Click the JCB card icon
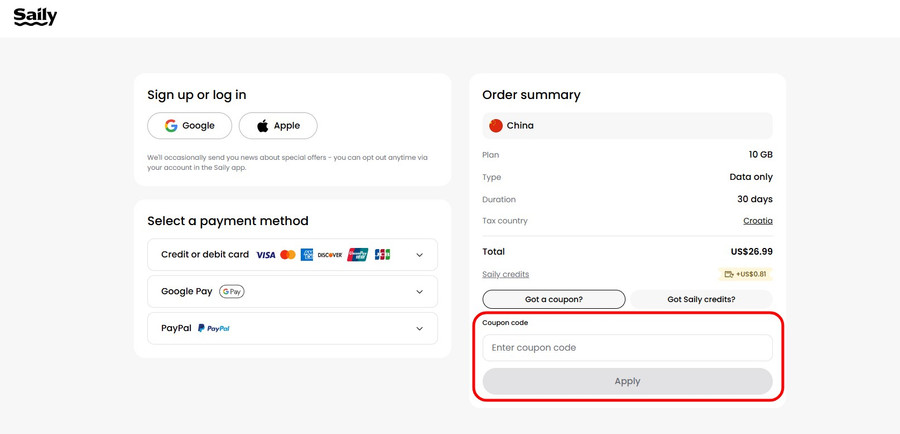This screenshot has height=434, width=900. tap(382, 255)
